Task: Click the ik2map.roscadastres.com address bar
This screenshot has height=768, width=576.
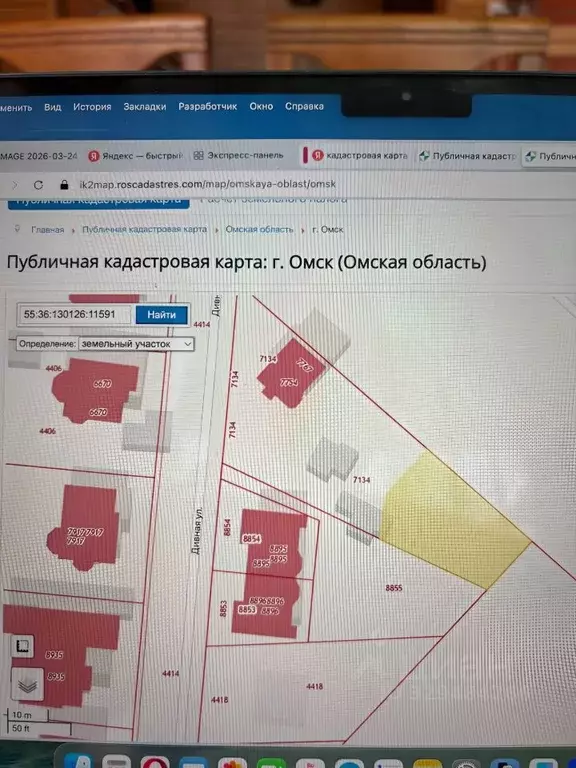Action: (207, 184)
